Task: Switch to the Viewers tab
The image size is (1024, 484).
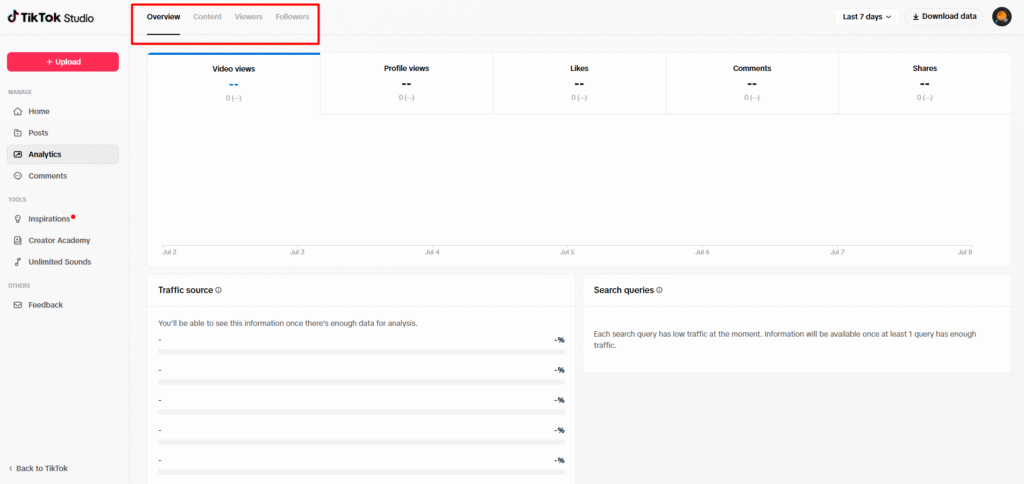Action: point(249,17)
